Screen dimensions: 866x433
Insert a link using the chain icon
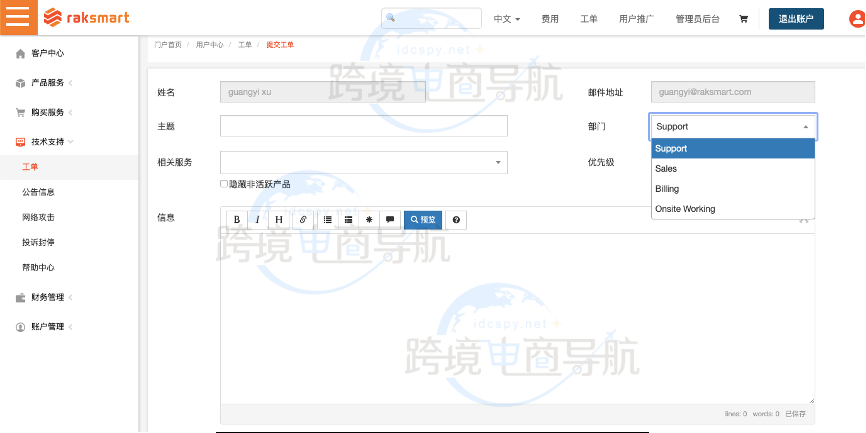[303, 219]
